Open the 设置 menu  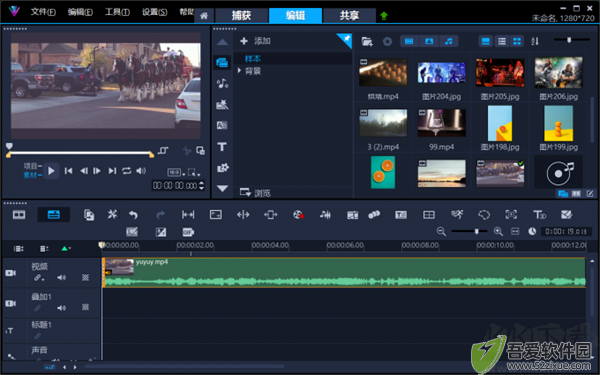pos(154,12)
